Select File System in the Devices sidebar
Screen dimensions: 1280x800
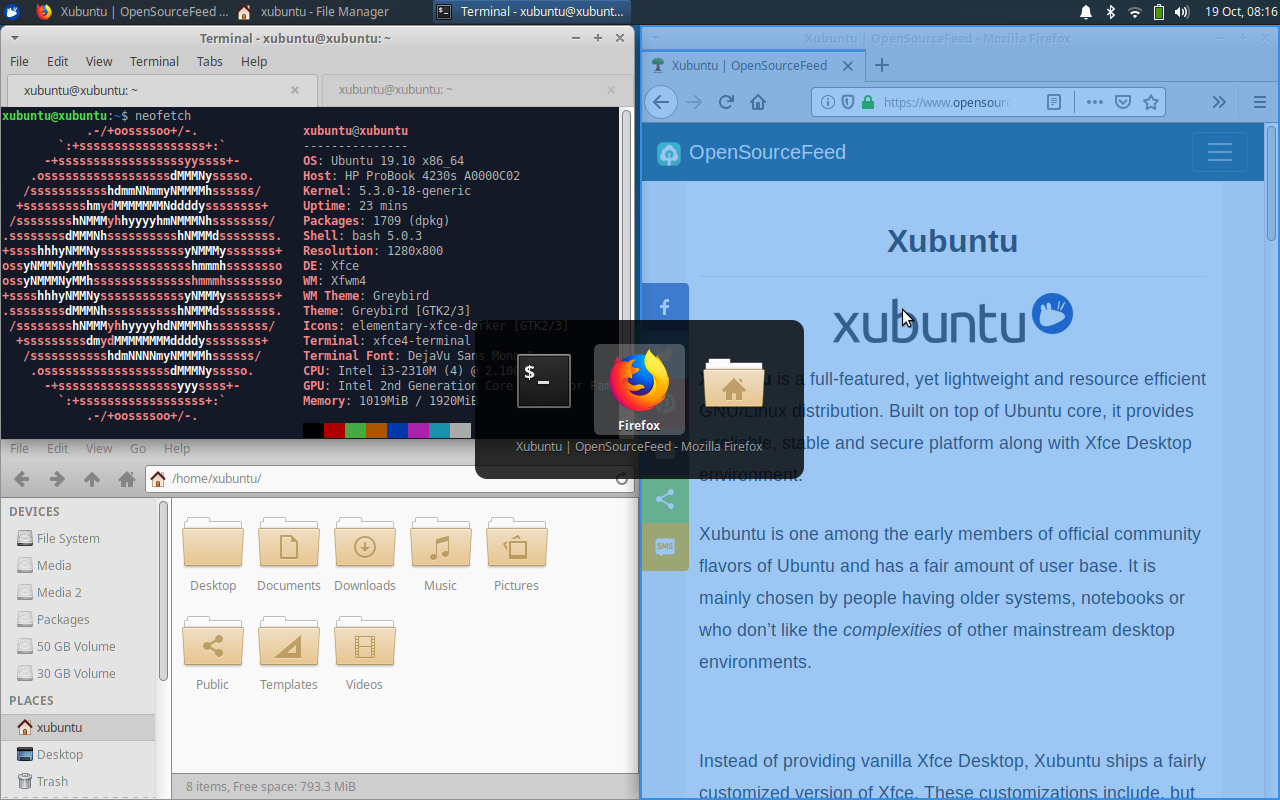coord(68,538)
